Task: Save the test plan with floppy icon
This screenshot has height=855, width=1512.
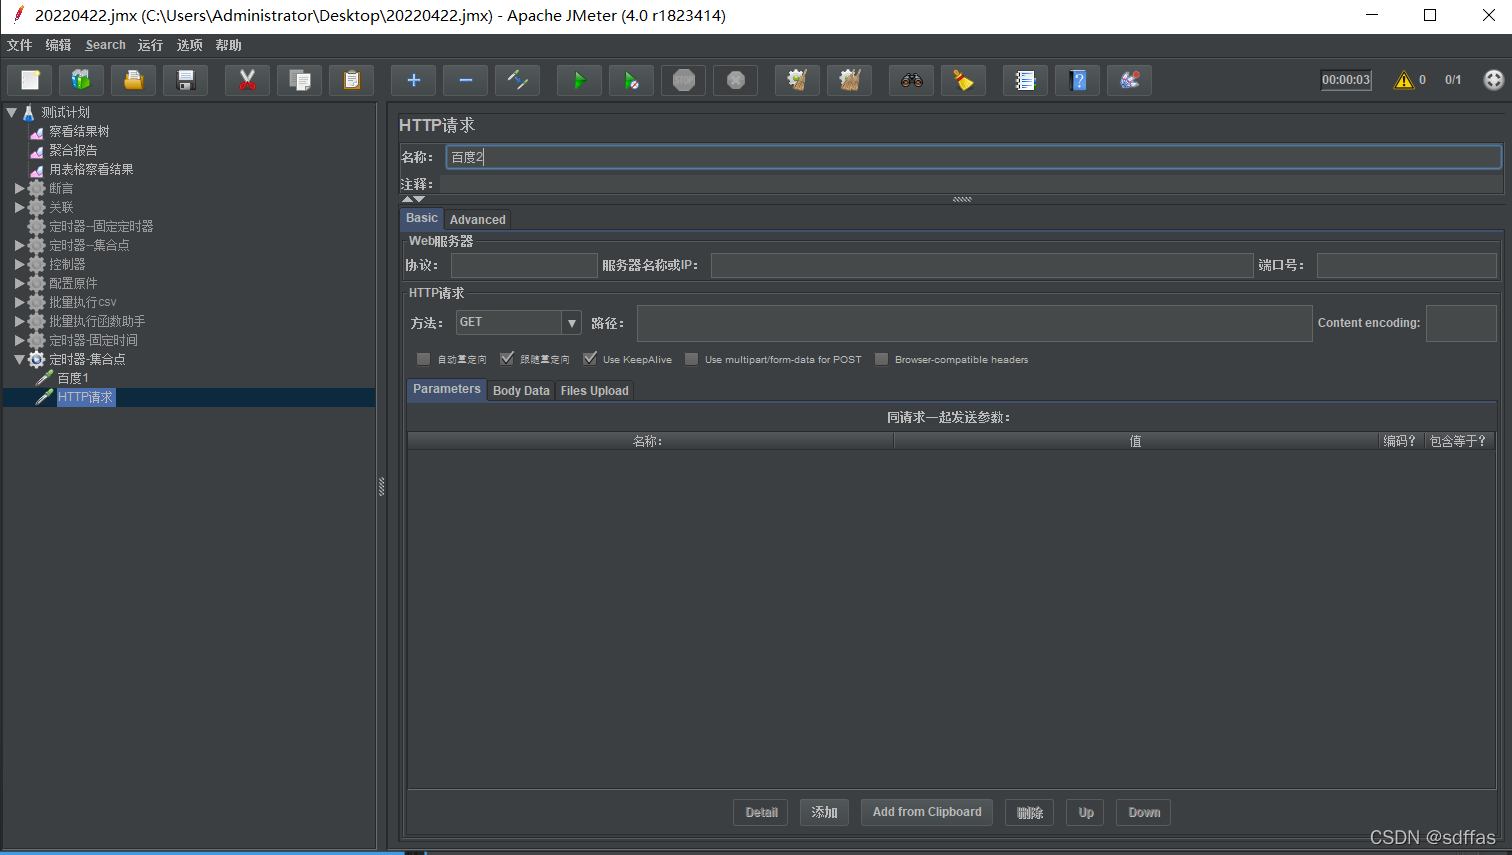Action: (186, 80)
